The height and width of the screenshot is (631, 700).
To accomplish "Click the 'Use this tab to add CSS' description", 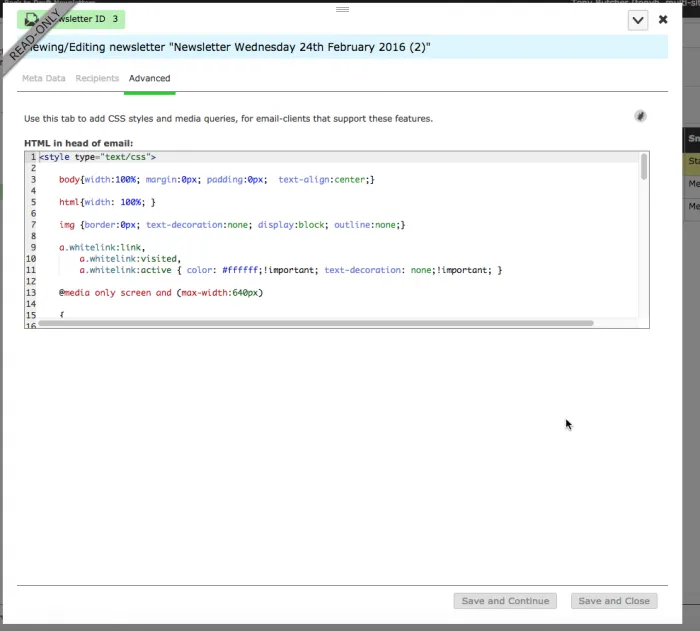I will click(229, 119).
